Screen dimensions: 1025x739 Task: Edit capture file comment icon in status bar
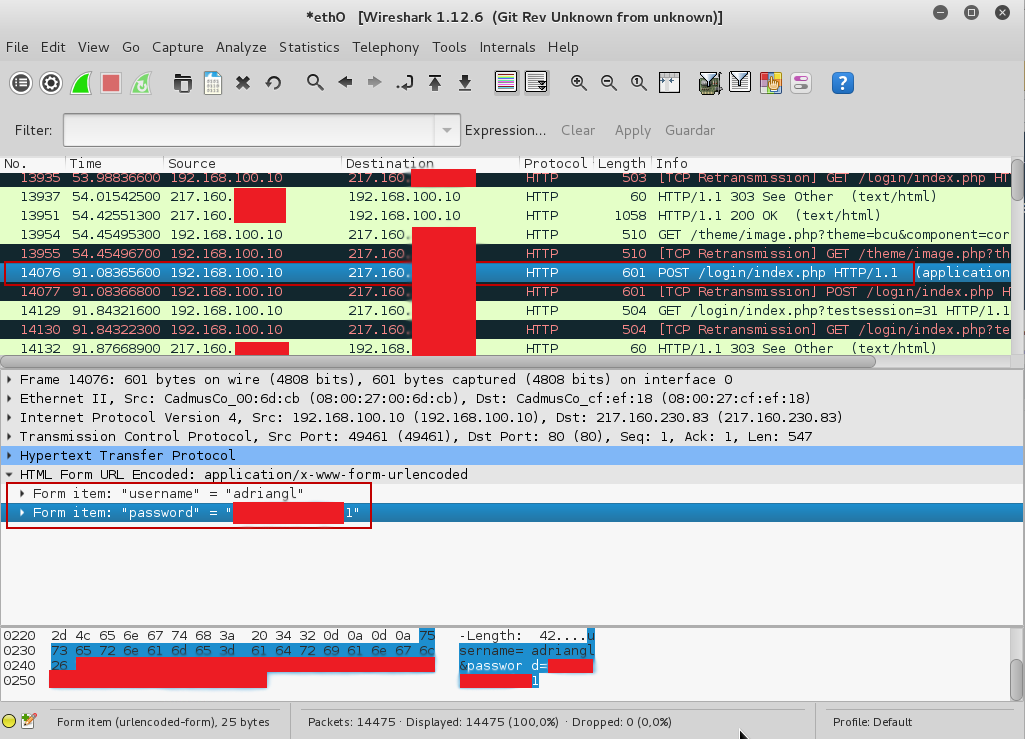tap(28, 721)
